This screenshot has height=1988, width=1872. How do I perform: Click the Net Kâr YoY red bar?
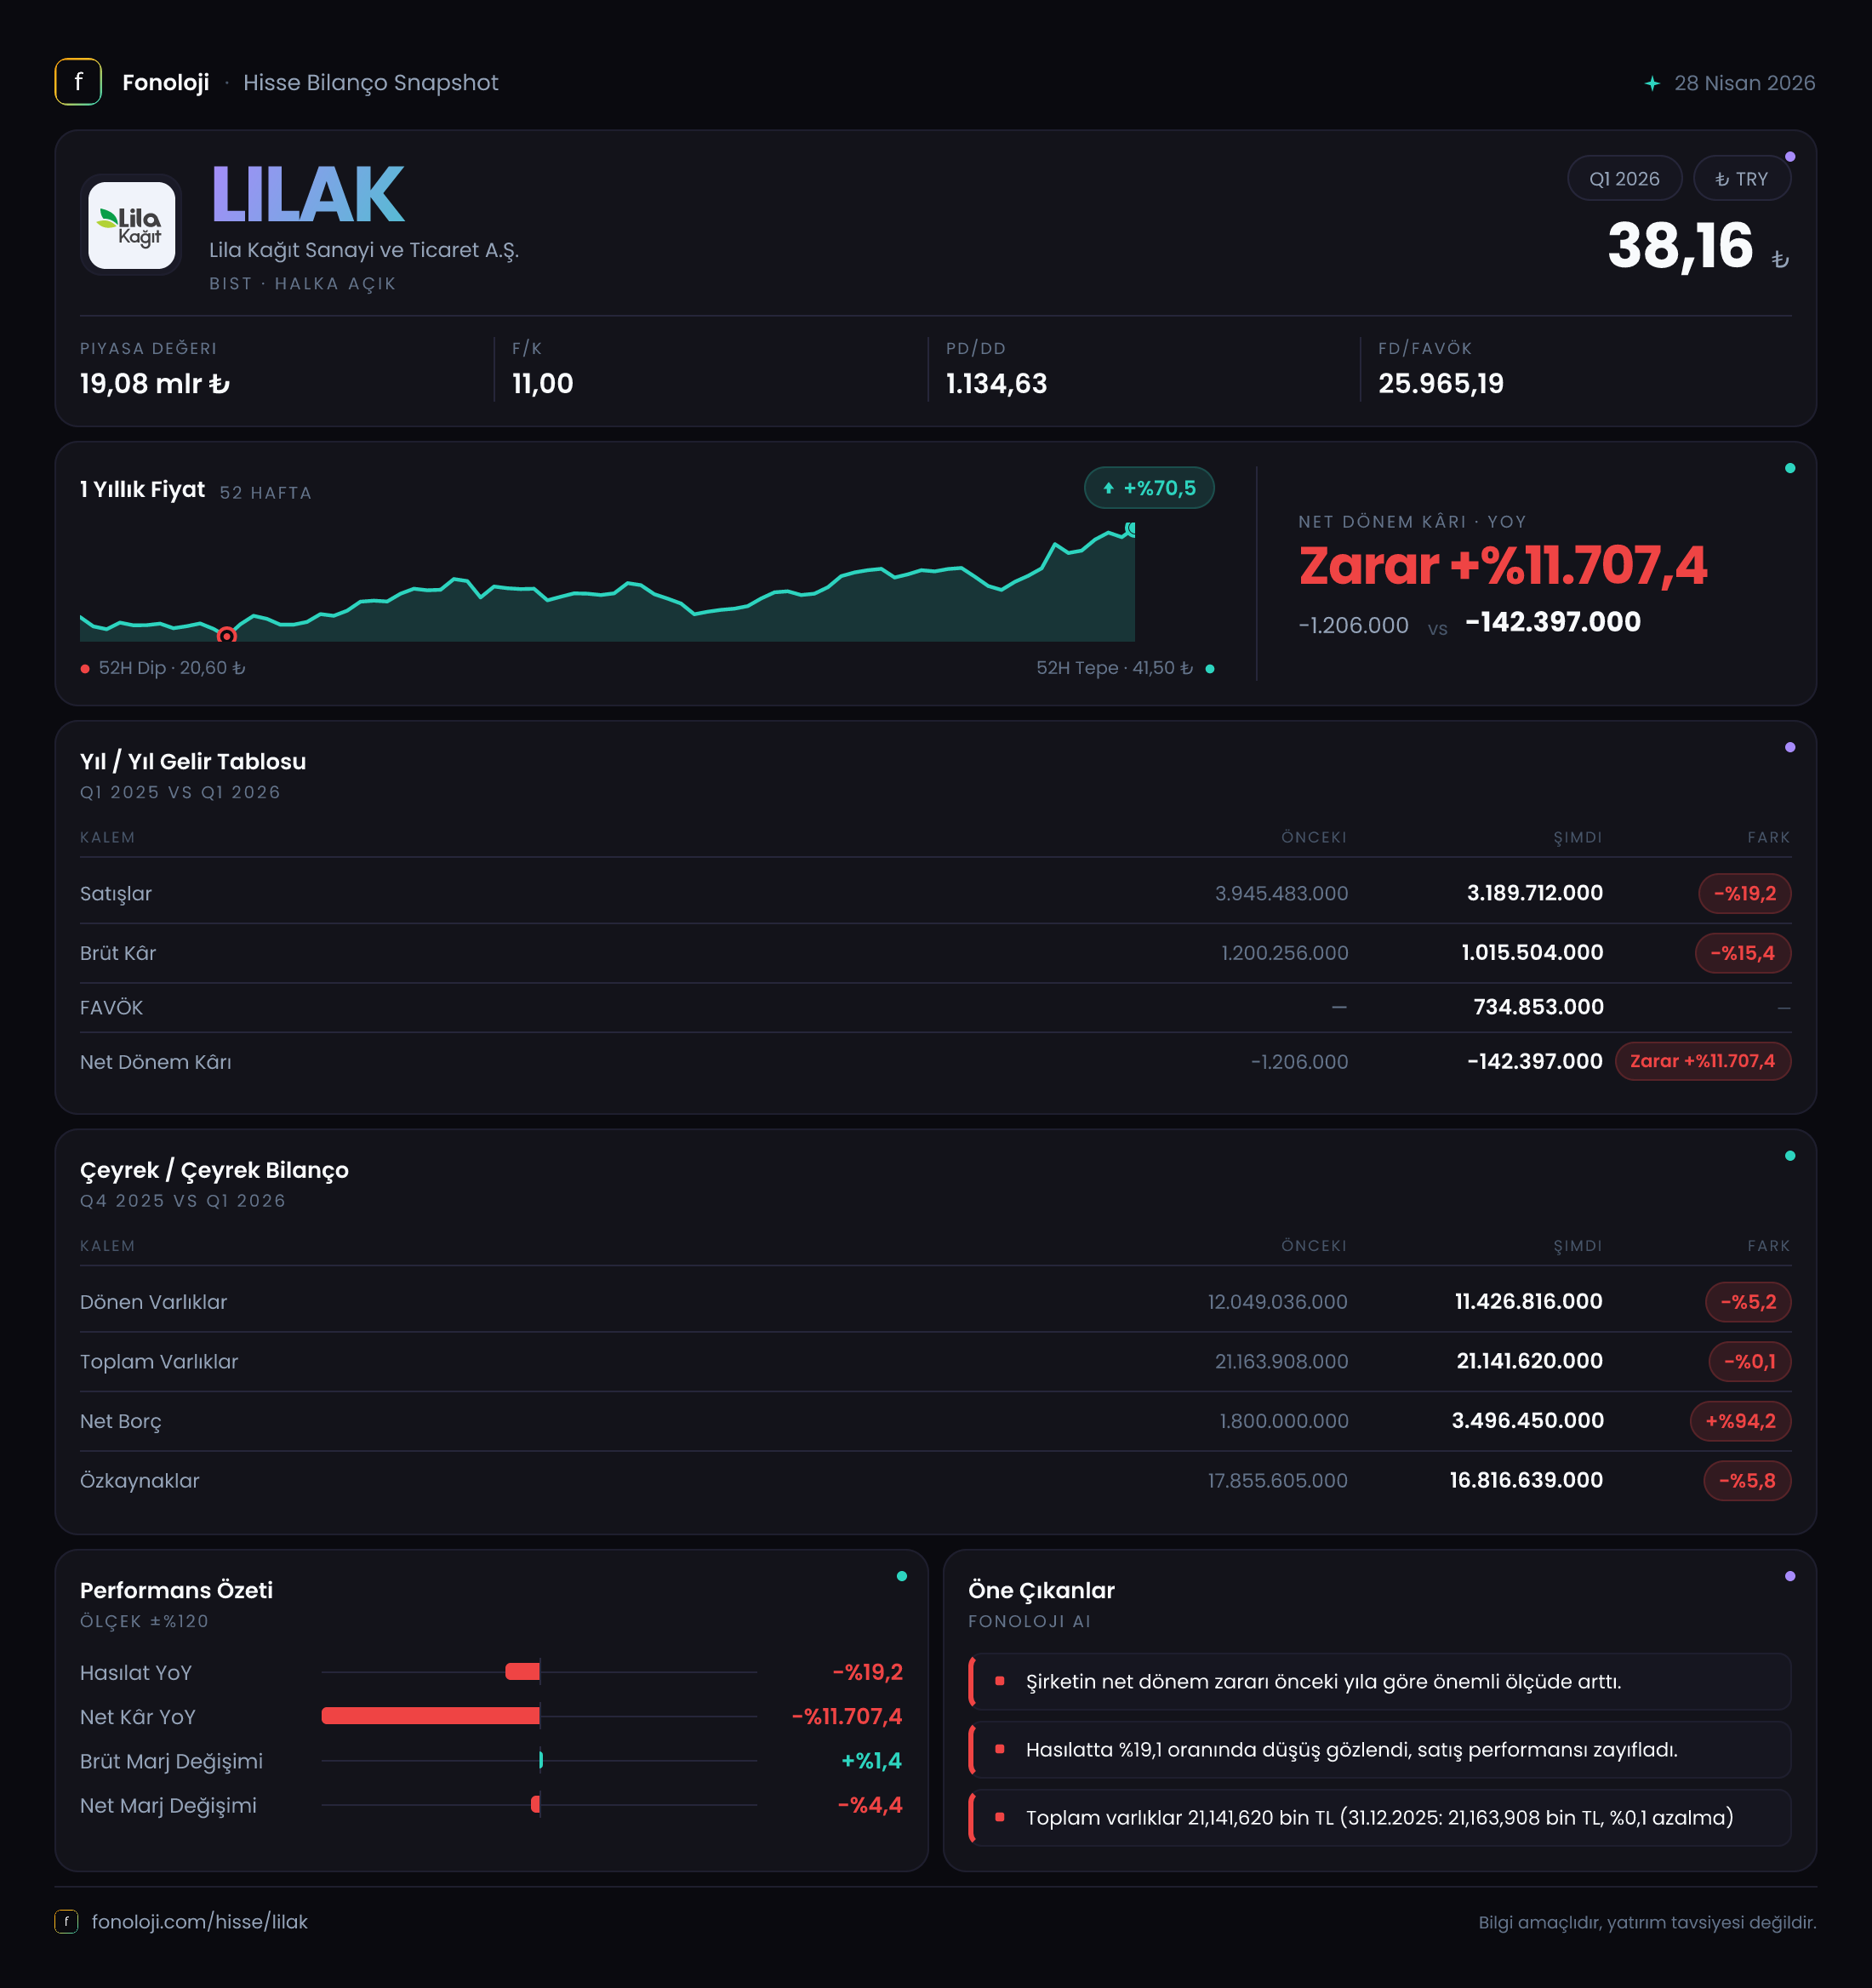430,1716
